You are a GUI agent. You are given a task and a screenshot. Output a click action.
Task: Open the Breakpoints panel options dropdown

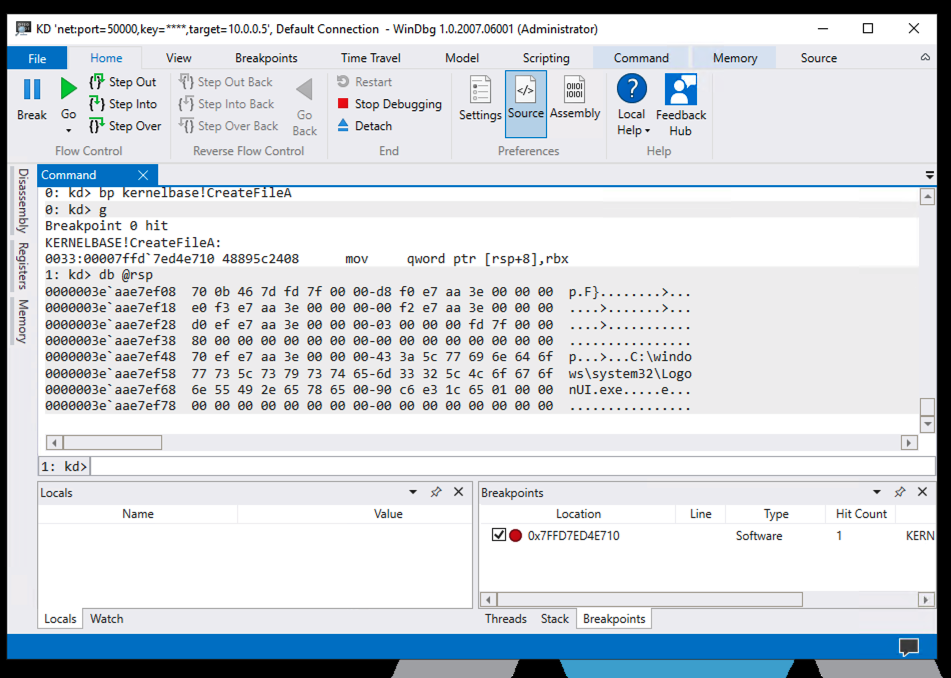coord(877,492)
